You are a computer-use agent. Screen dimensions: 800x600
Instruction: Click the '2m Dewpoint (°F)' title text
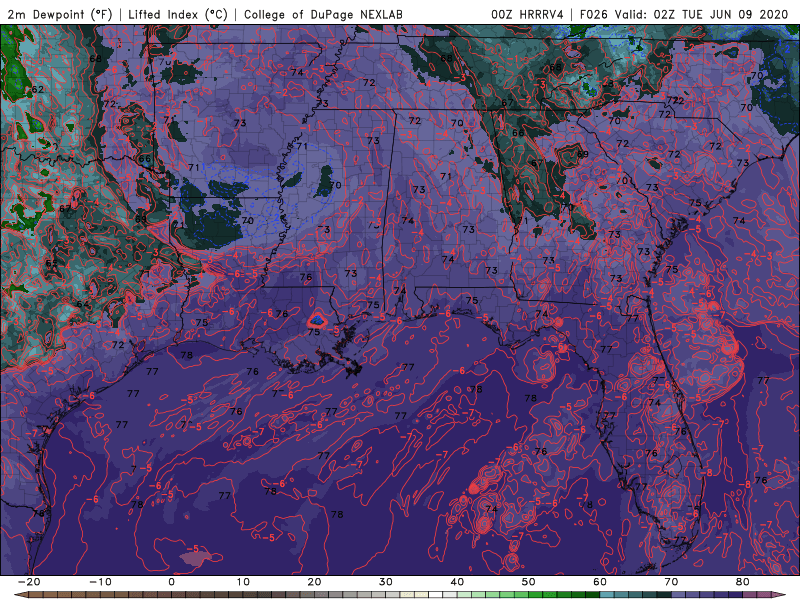coord(60,14)
